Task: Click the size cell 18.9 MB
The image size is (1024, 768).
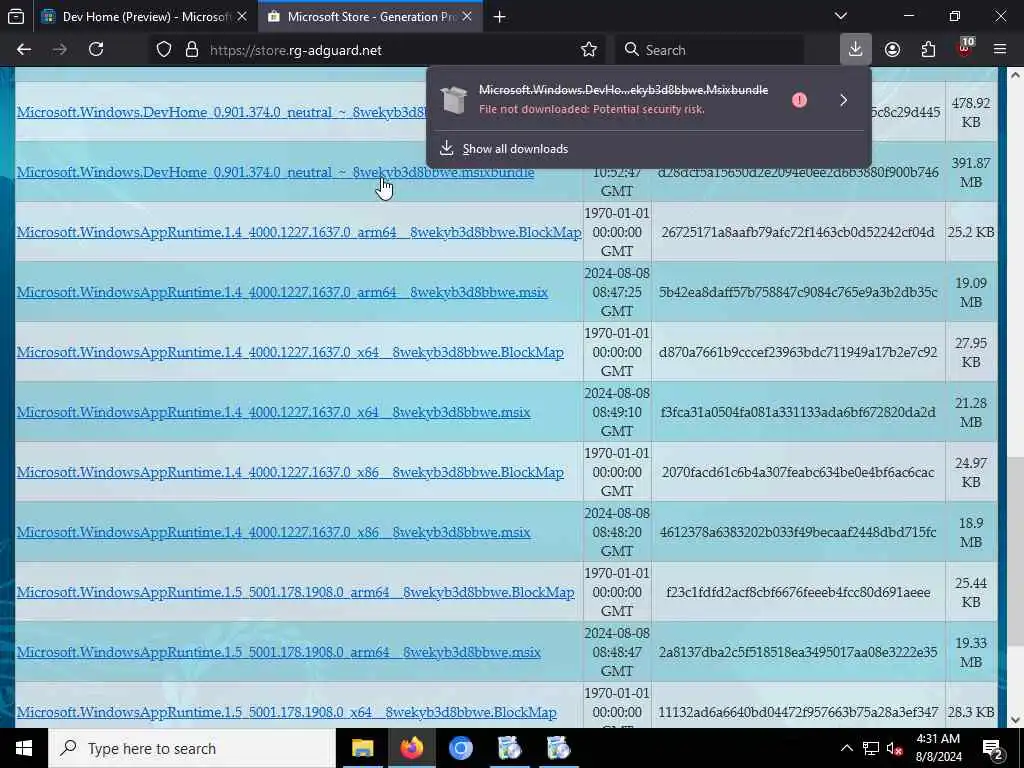Action: pyautogui.click(x=971, y=533)
